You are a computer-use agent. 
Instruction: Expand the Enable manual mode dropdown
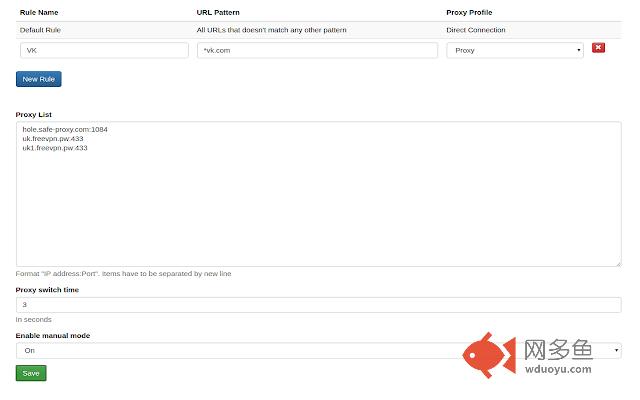(318, 351)
